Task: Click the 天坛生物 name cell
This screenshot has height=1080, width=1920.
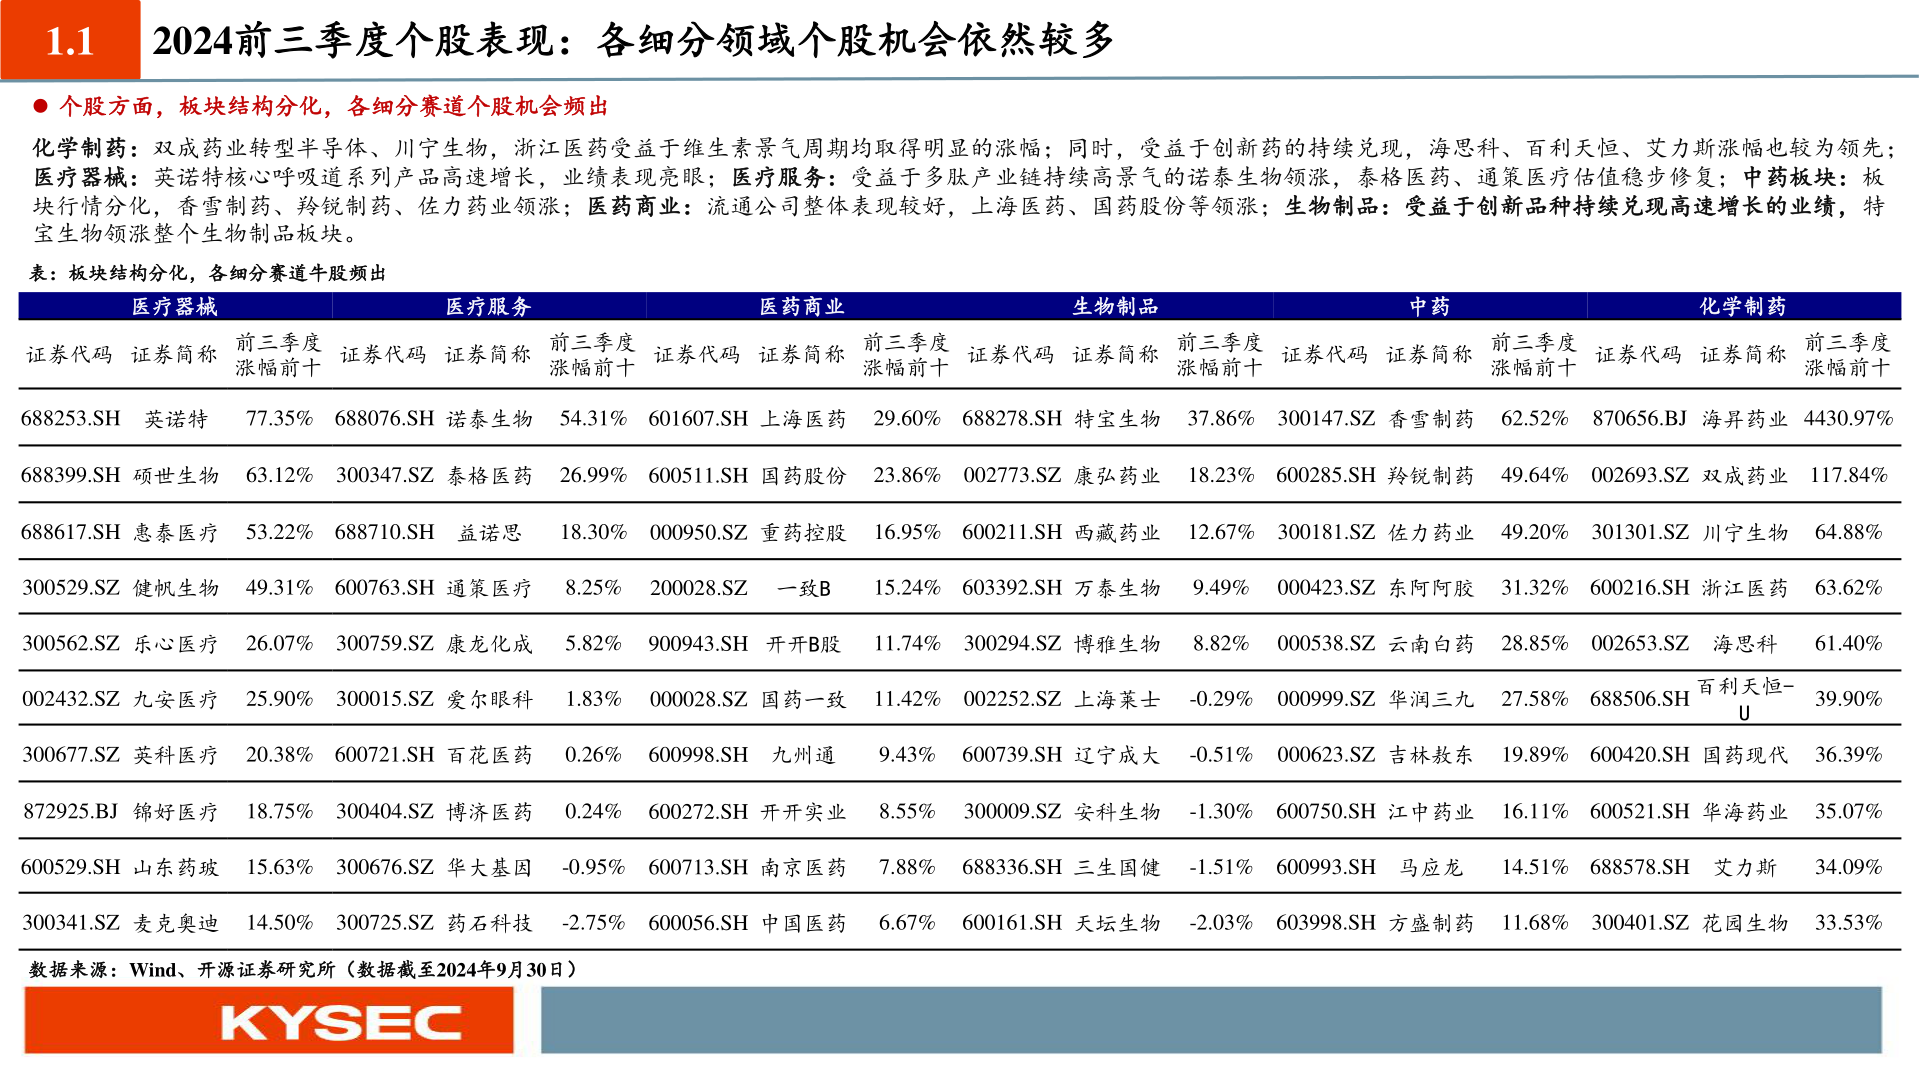Action: [1118, 924]
